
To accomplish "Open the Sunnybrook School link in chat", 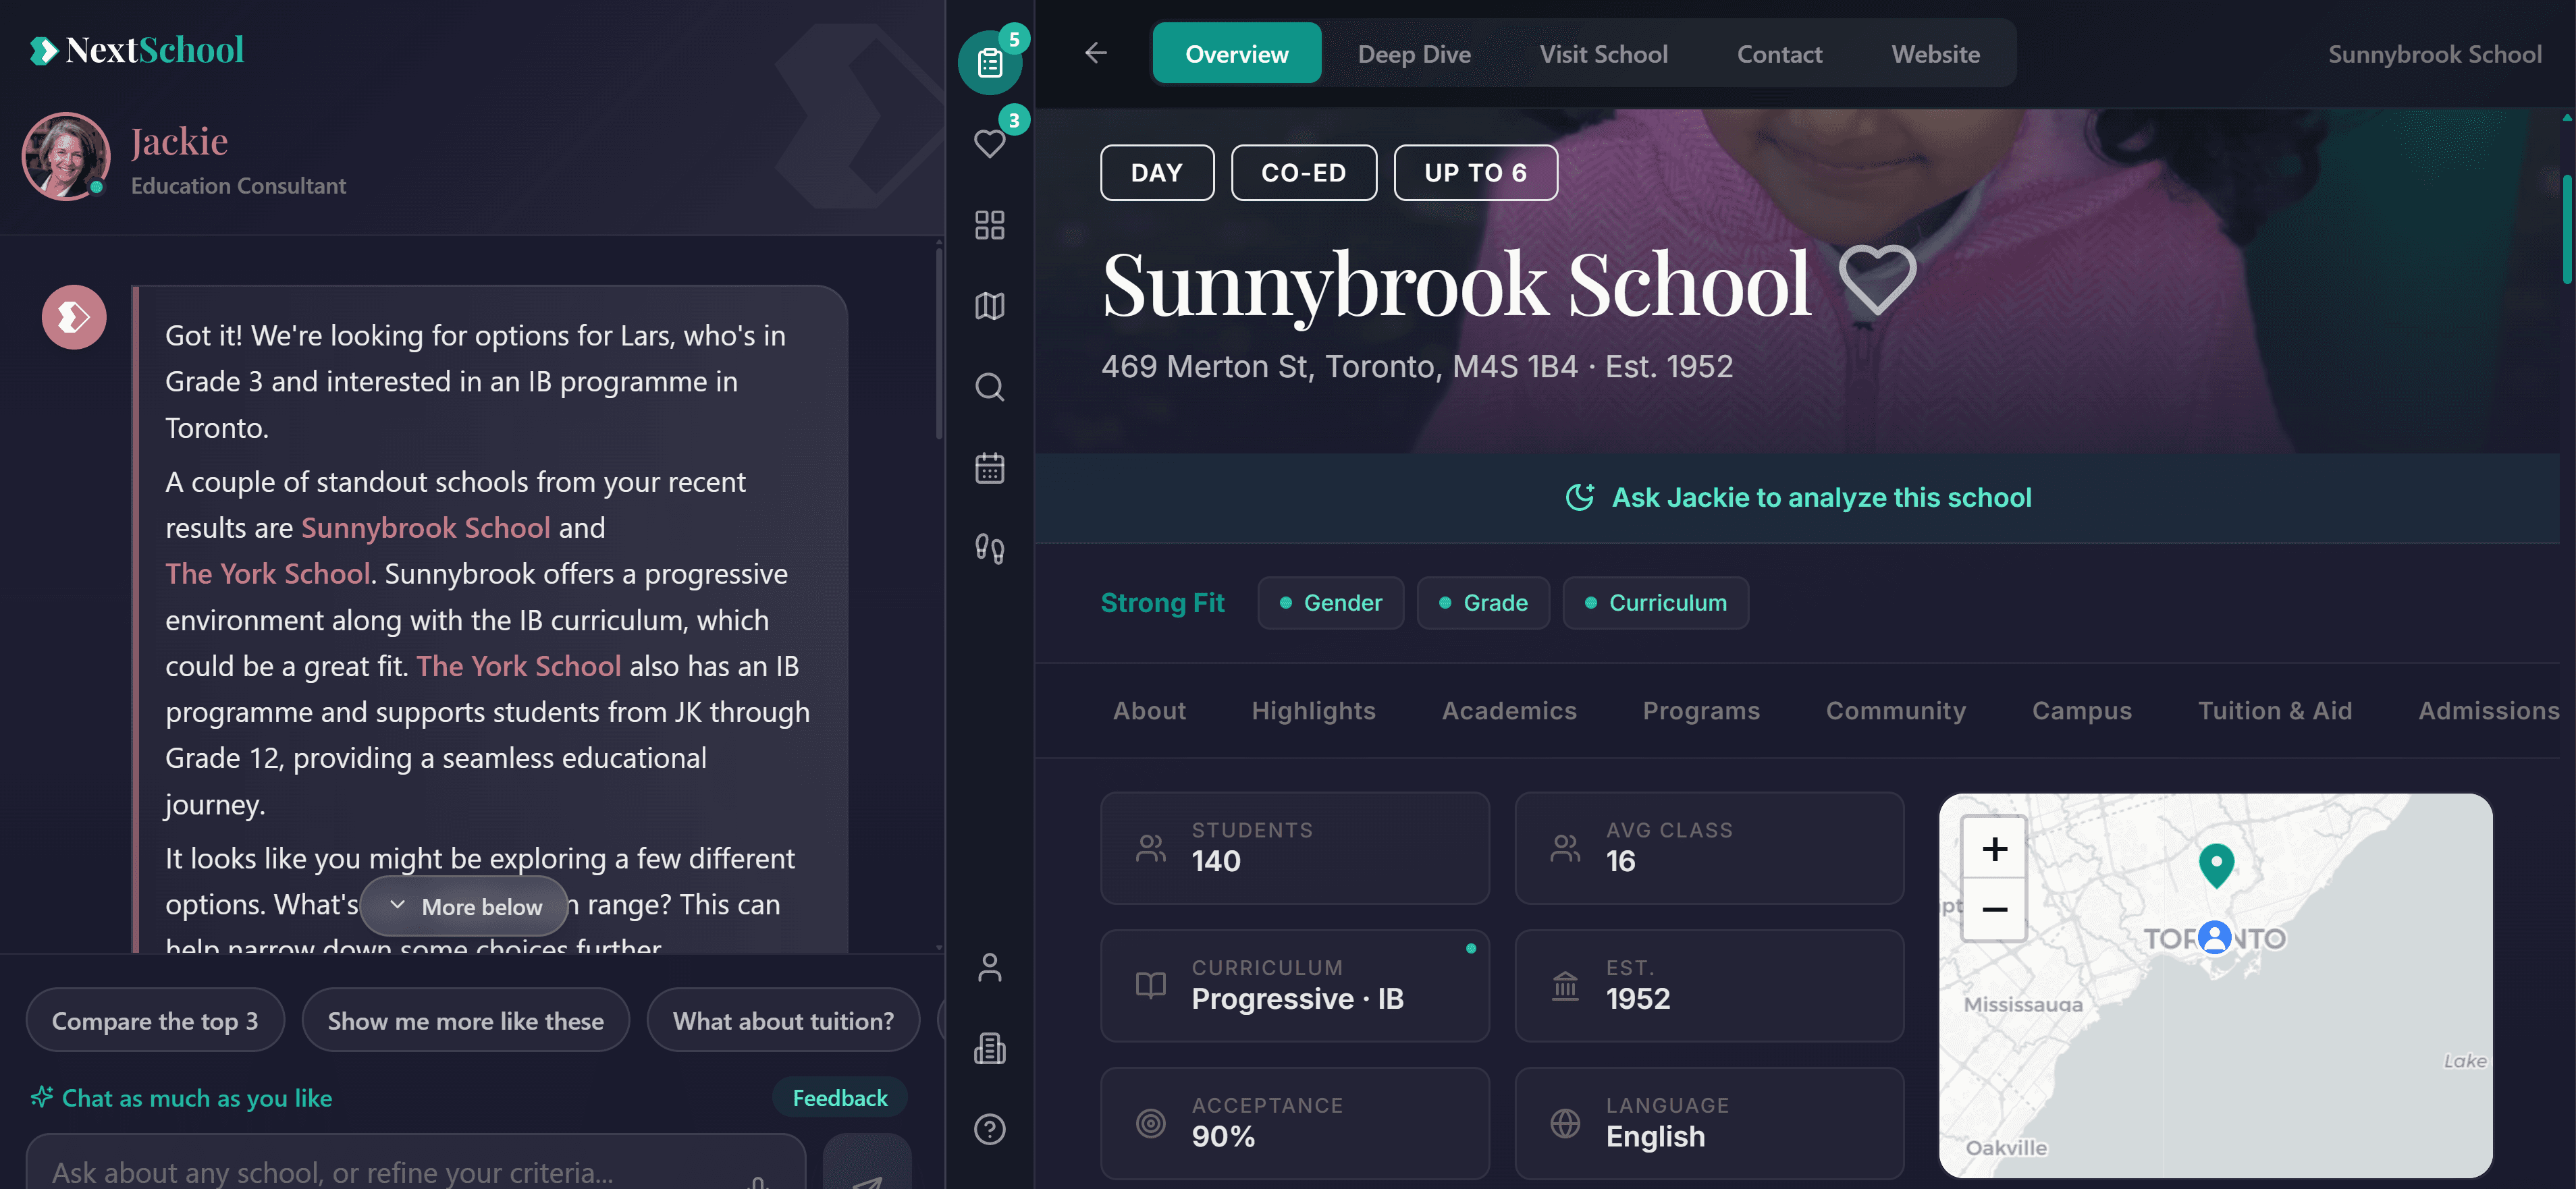I will 425,527.
